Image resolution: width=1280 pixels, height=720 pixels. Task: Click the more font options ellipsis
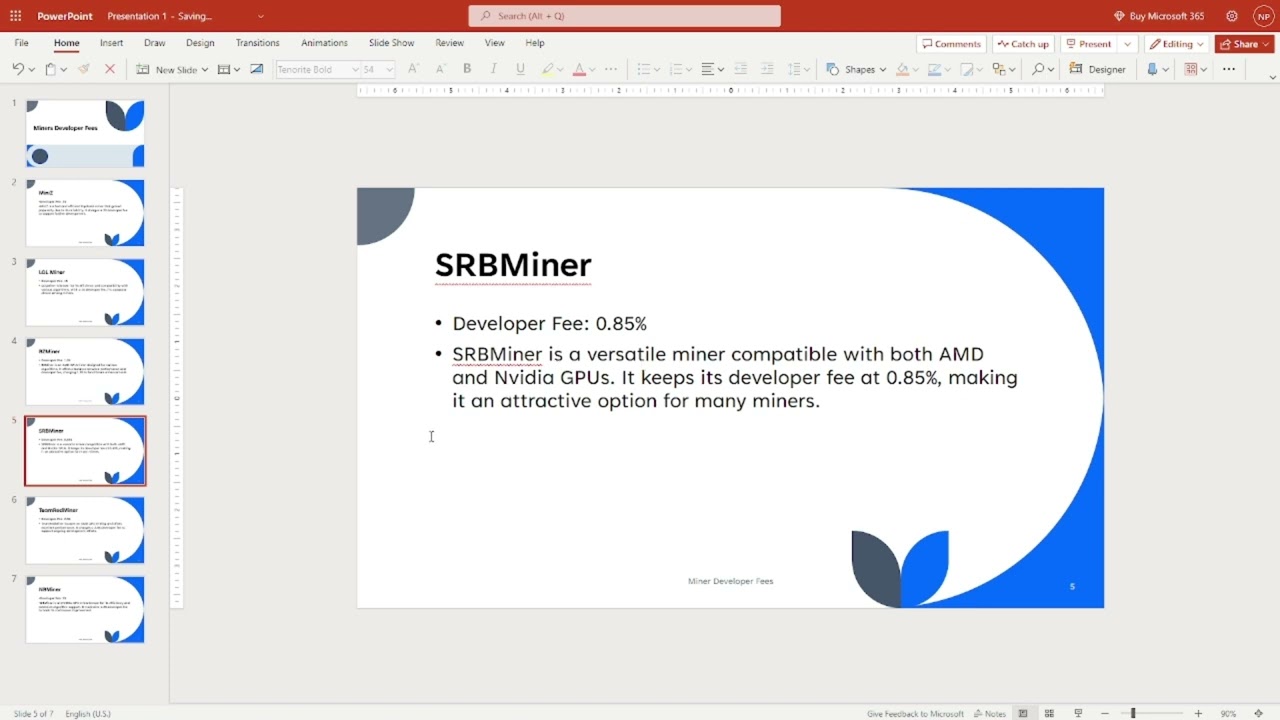point(611,69)
